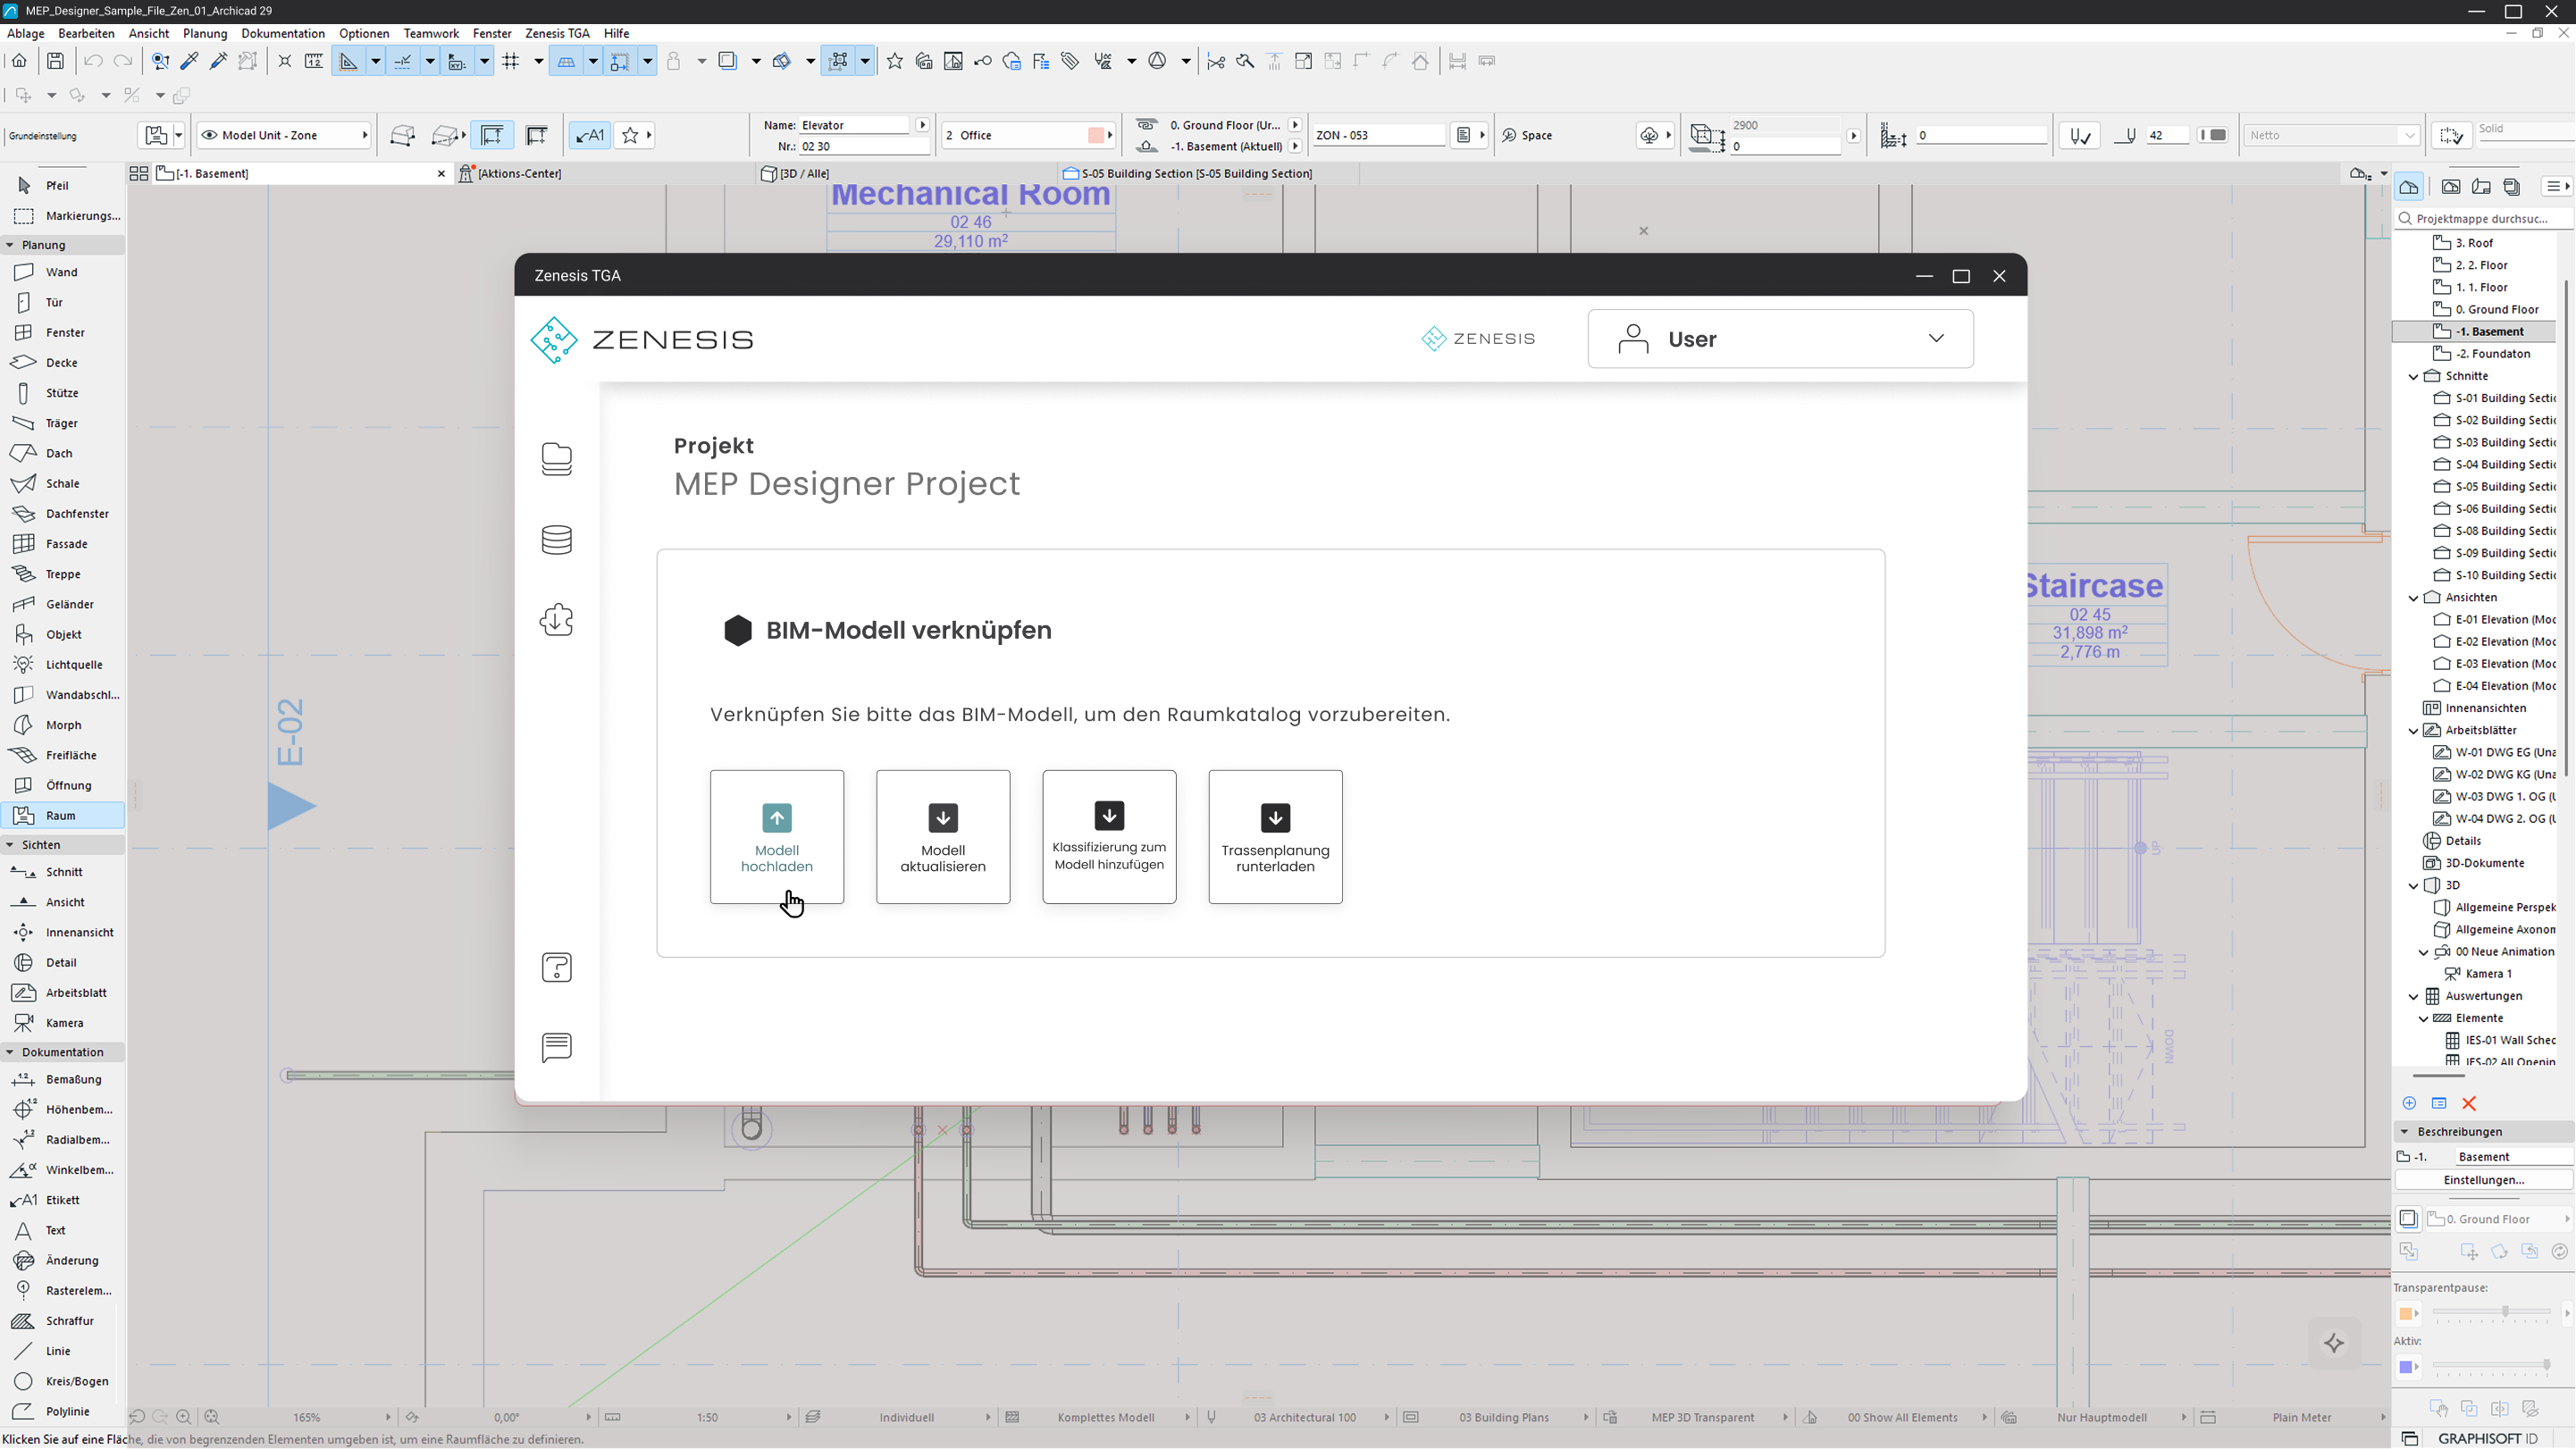Click the Einstellungen... button

[2483, 1180]
